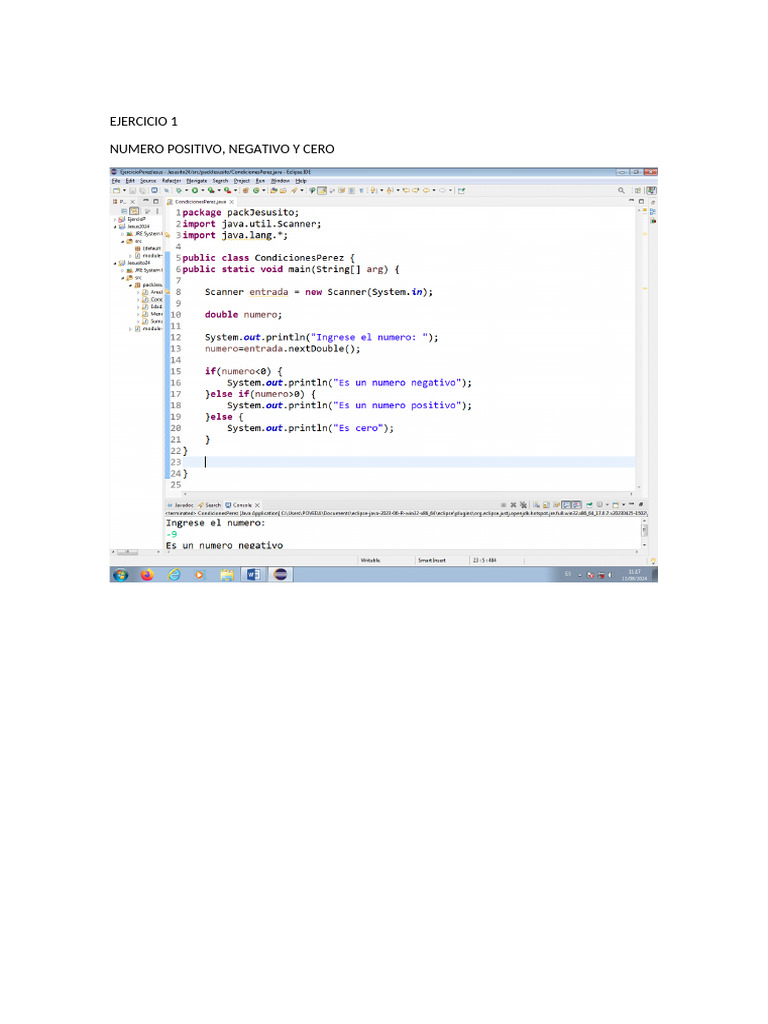Click the Last Edit Location arrow icon
Screen dimensions: 768x1024
406,191
